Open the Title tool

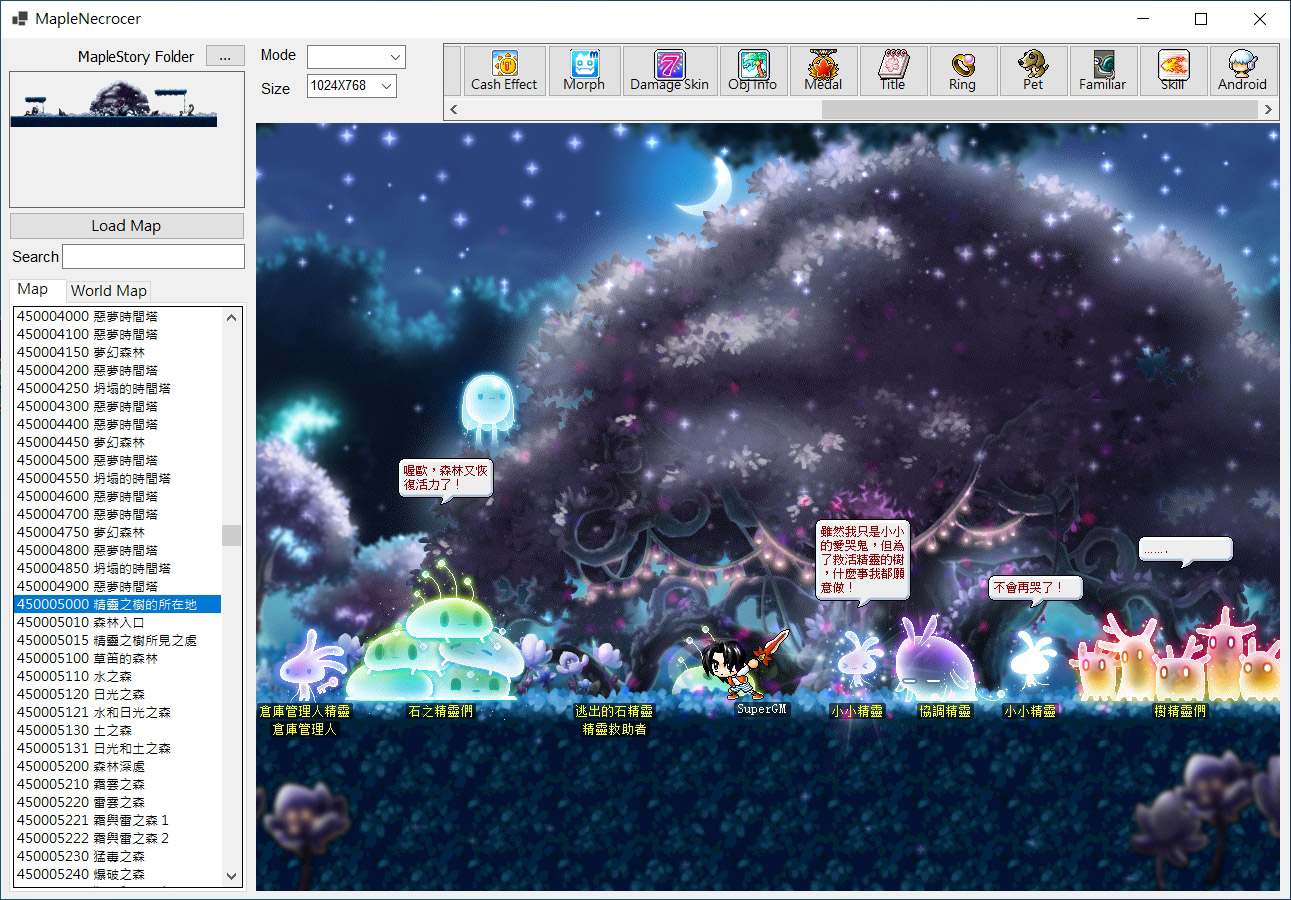click(x=893, y=71)
